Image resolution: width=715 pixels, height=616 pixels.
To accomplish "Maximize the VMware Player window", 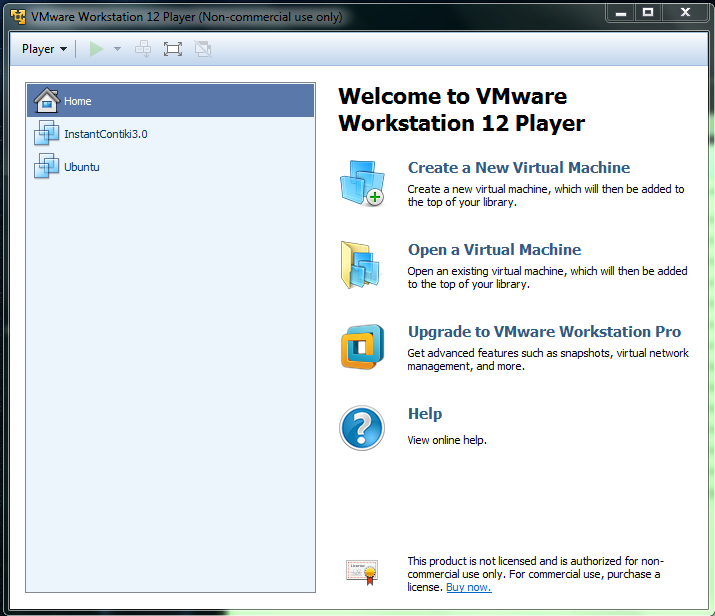I will (648, 13).
